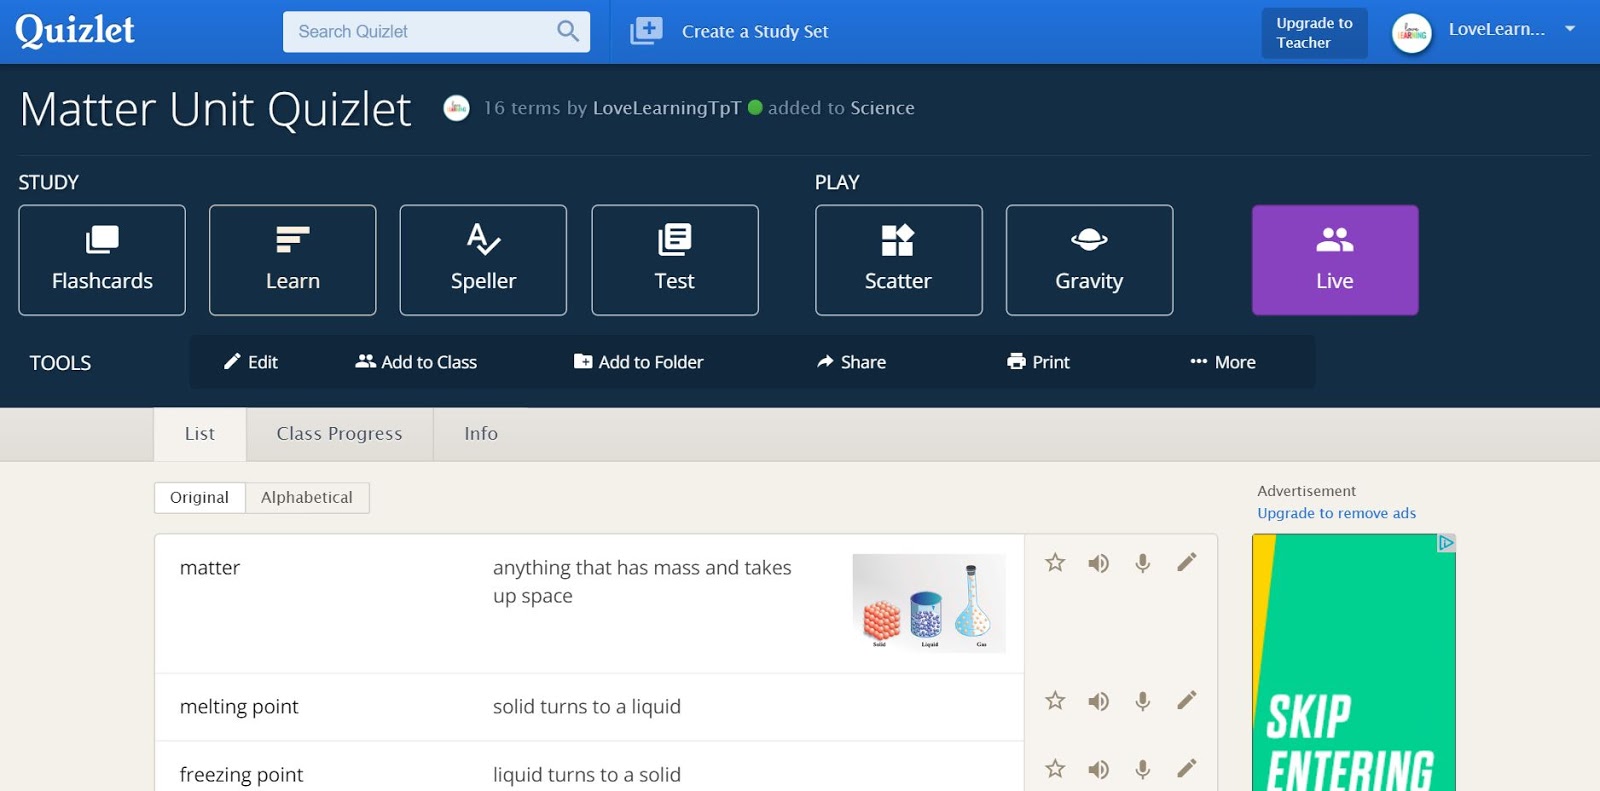
Task: Click Upgrade to Teacher button
Action: 1314,33
